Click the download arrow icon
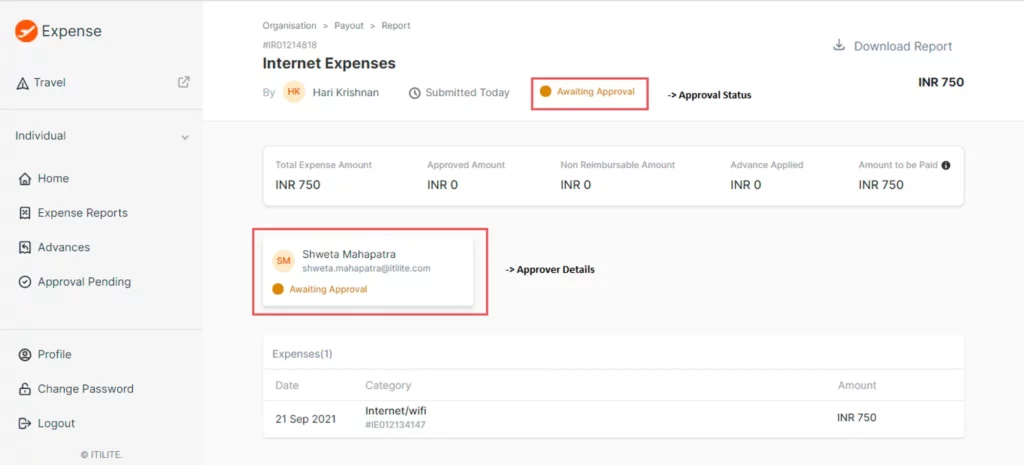Viewport: 1024px width, 465px height. click(839, 46)
